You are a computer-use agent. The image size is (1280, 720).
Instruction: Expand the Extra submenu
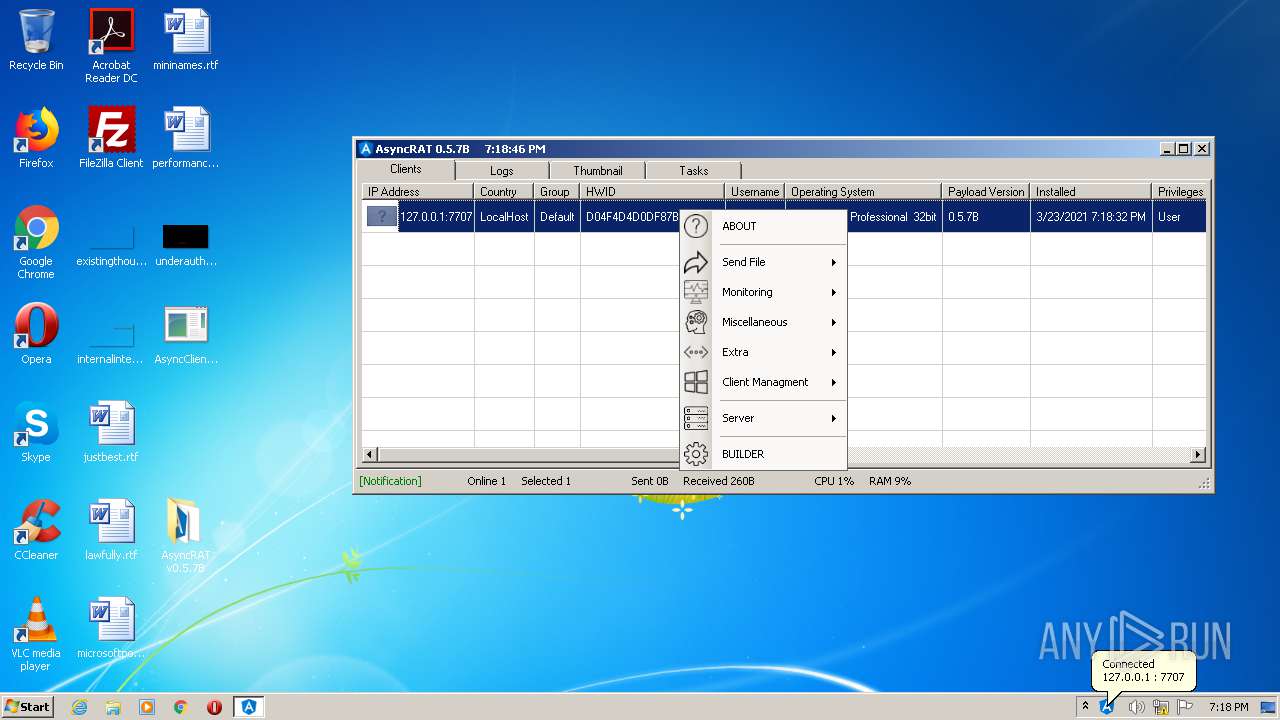tap(833, 352)
